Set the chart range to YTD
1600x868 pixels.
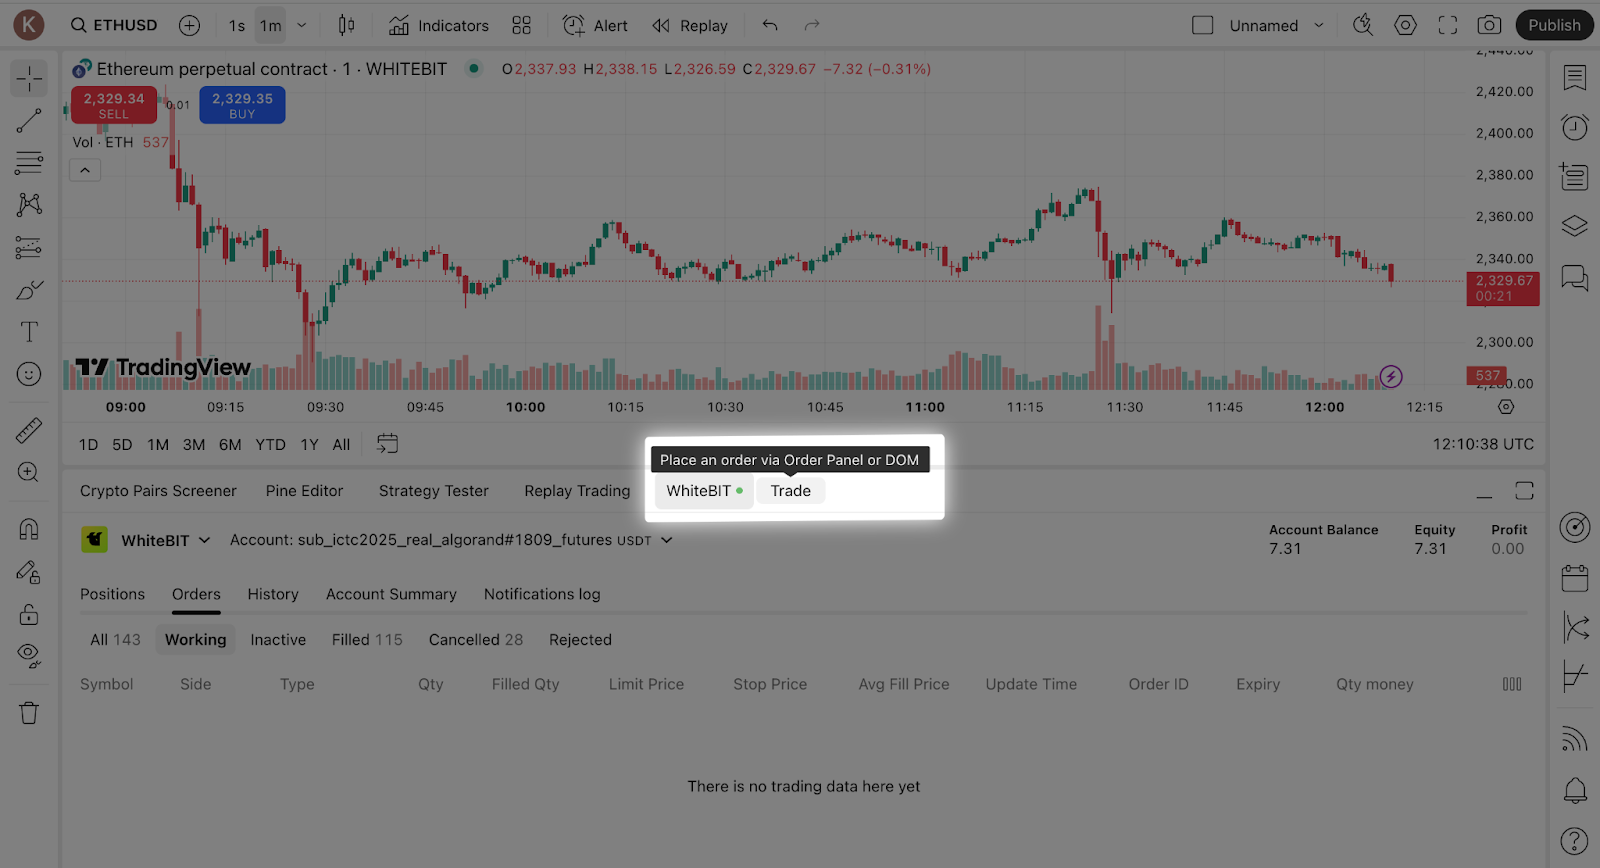(270, 445)
